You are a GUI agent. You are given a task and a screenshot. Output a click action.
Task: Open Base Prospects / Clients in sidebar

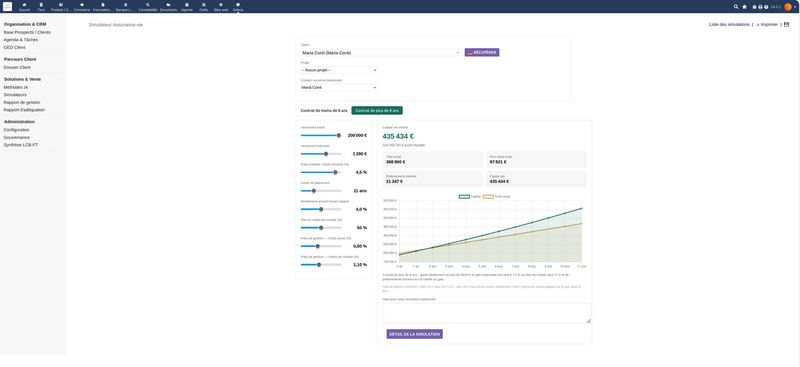(27, 32)
